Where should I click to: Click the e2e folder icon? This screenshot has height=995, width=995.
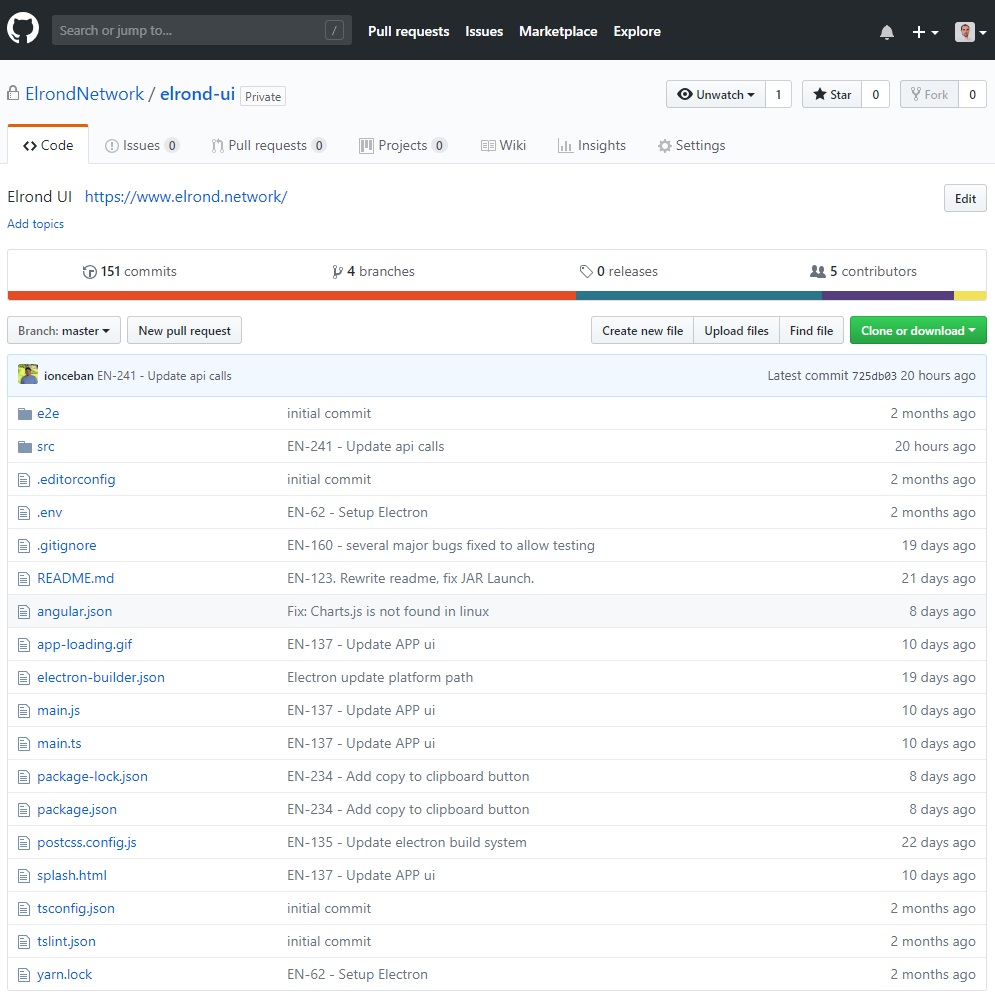(x=25, y=414)
